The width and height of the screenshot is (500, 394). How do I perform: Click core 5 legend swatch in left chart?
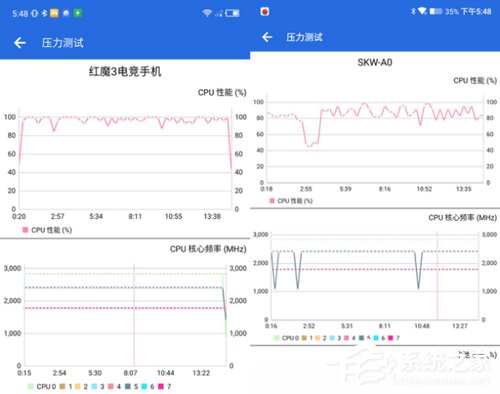[128, 386]
